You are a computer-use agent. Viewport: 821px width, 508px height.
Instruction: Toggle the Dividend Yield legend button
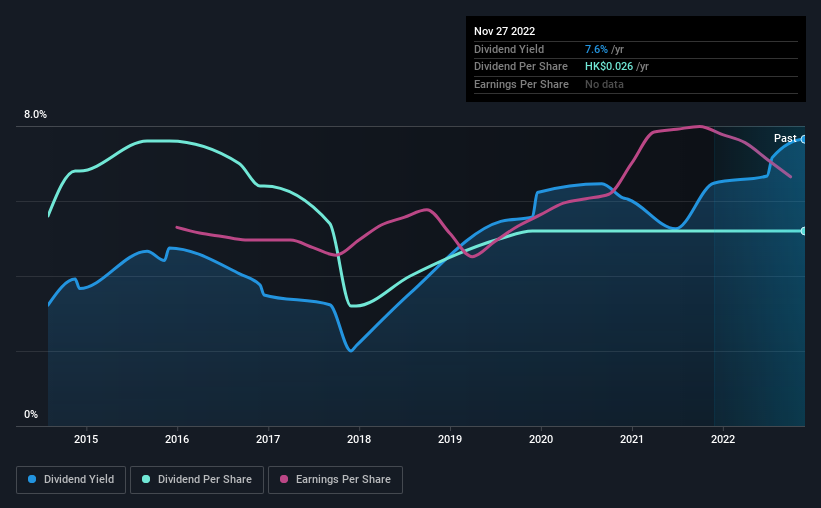tap(71, 480)
